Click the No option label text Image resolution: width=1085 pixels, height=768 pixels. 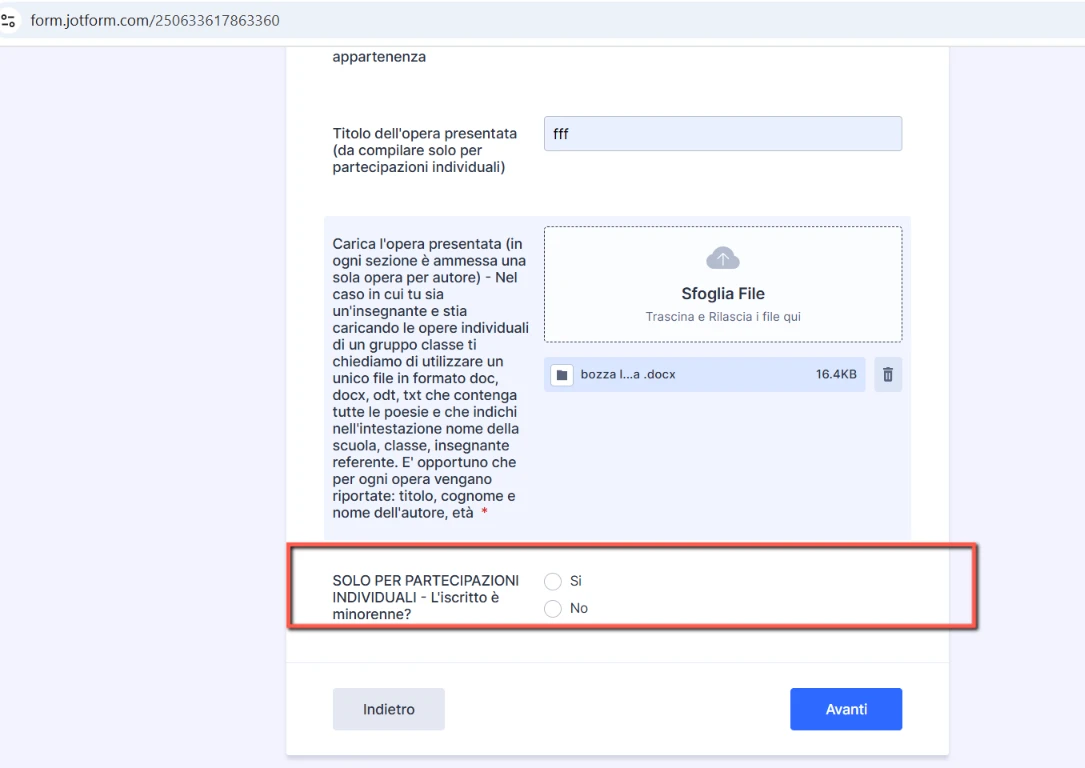click(578, 609)
